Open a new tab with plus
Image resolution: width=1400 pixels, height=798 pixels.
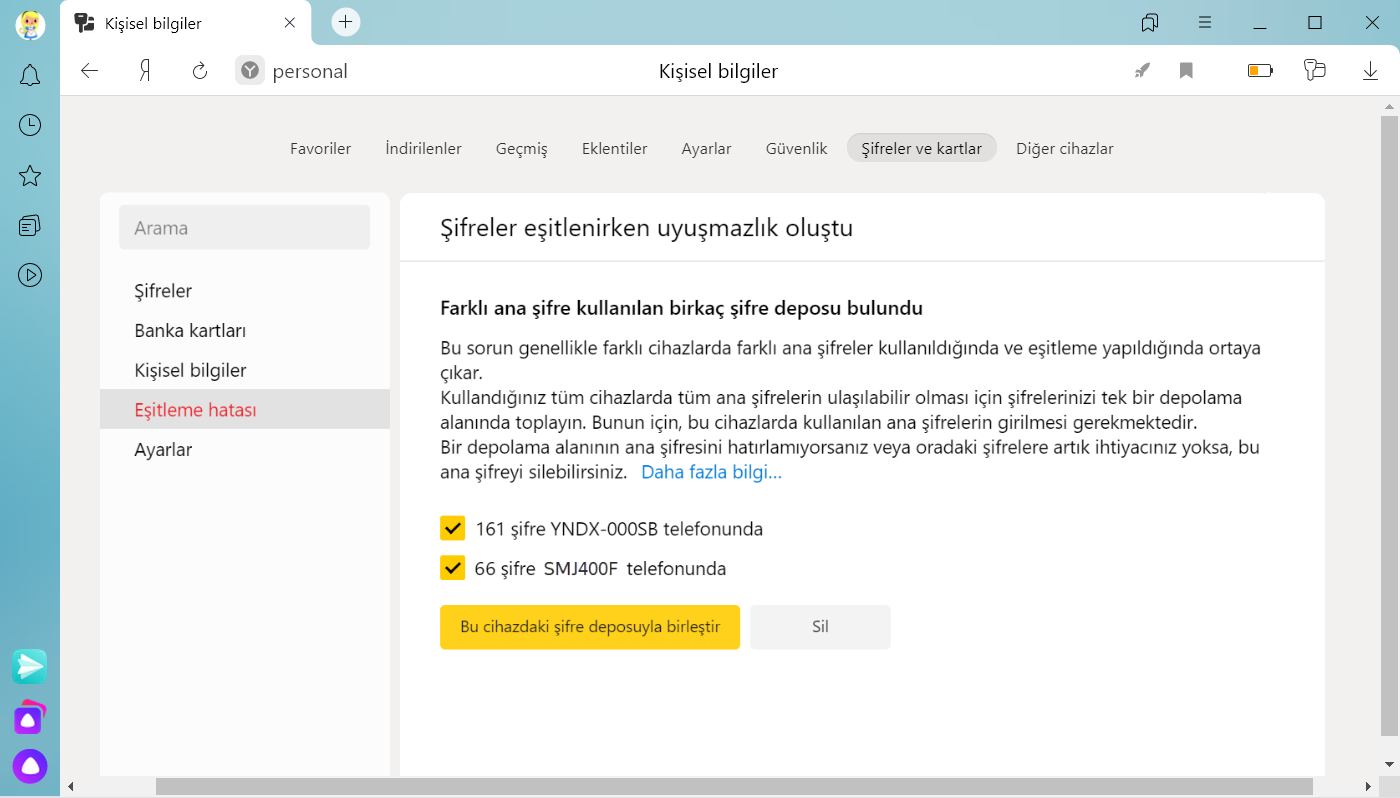pyautogui.click(x=345, y=22)
